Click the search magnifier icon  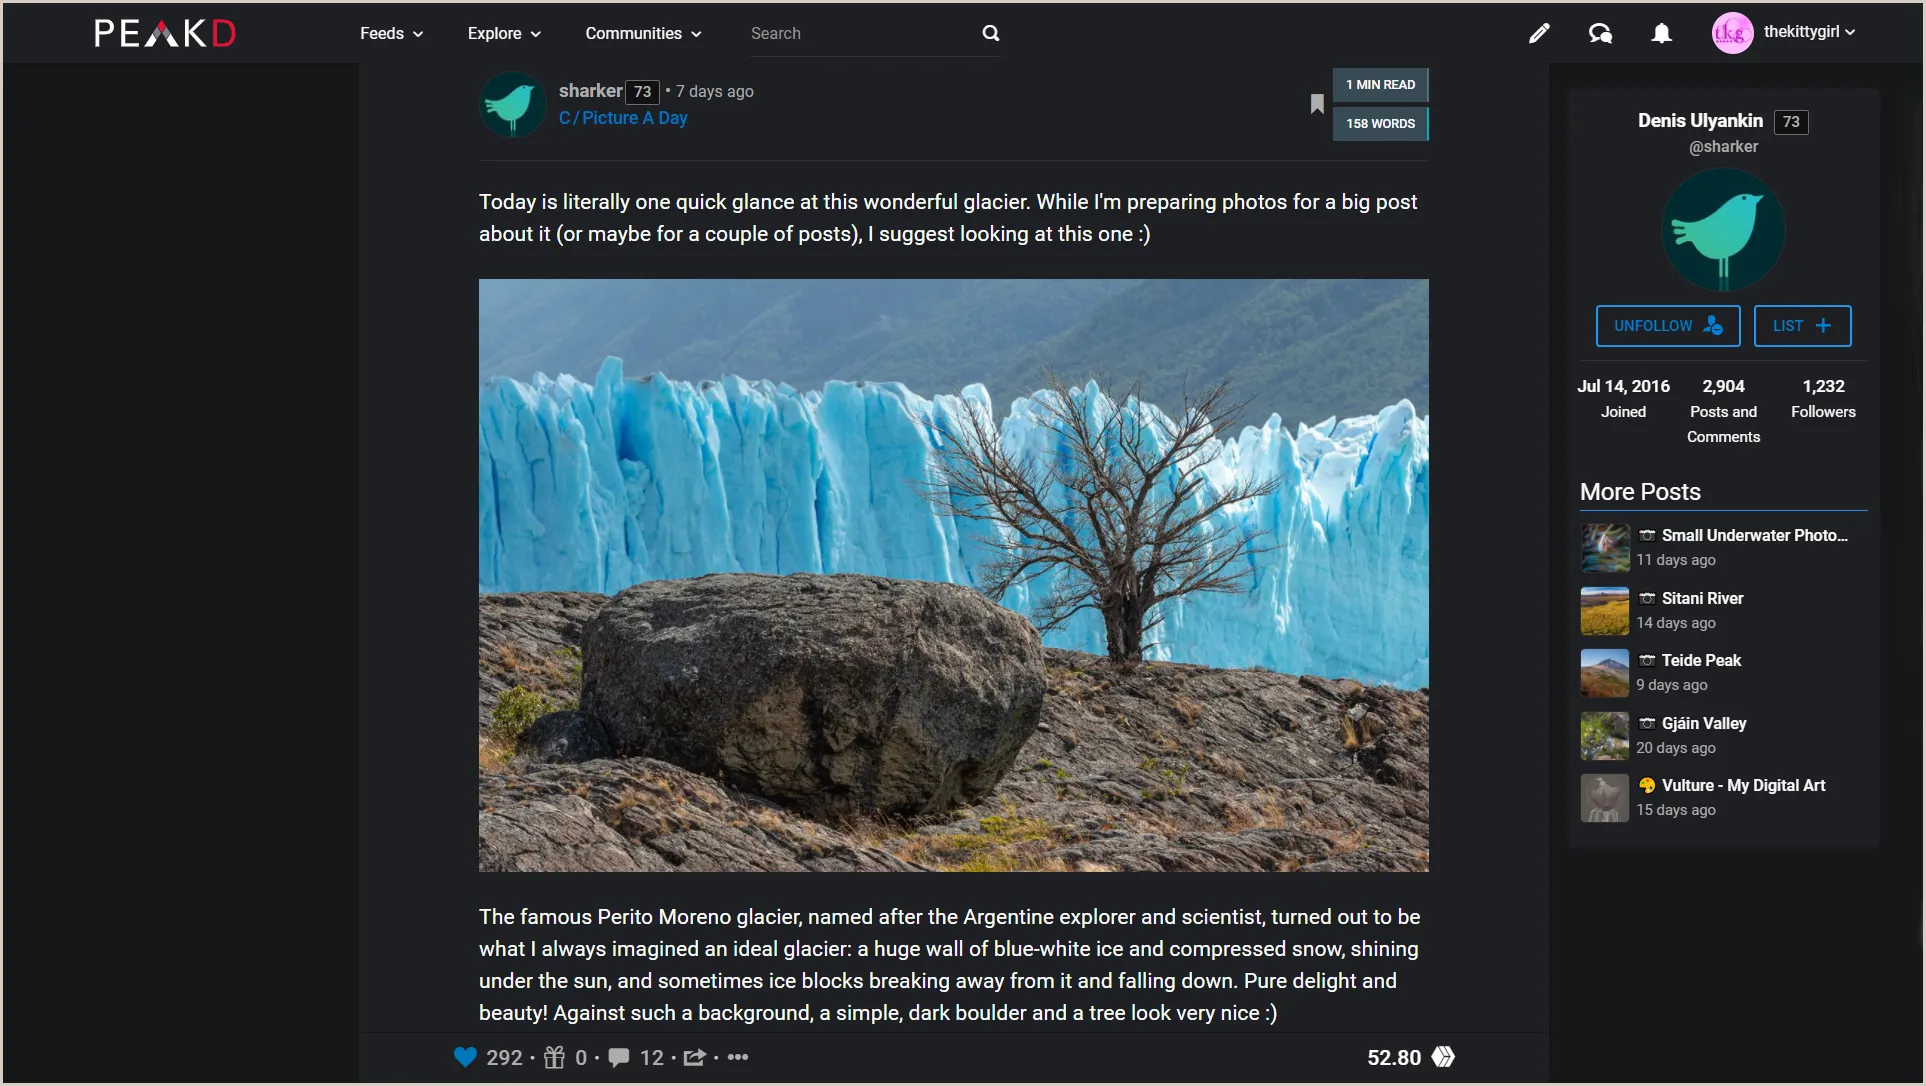click(990, 33)
